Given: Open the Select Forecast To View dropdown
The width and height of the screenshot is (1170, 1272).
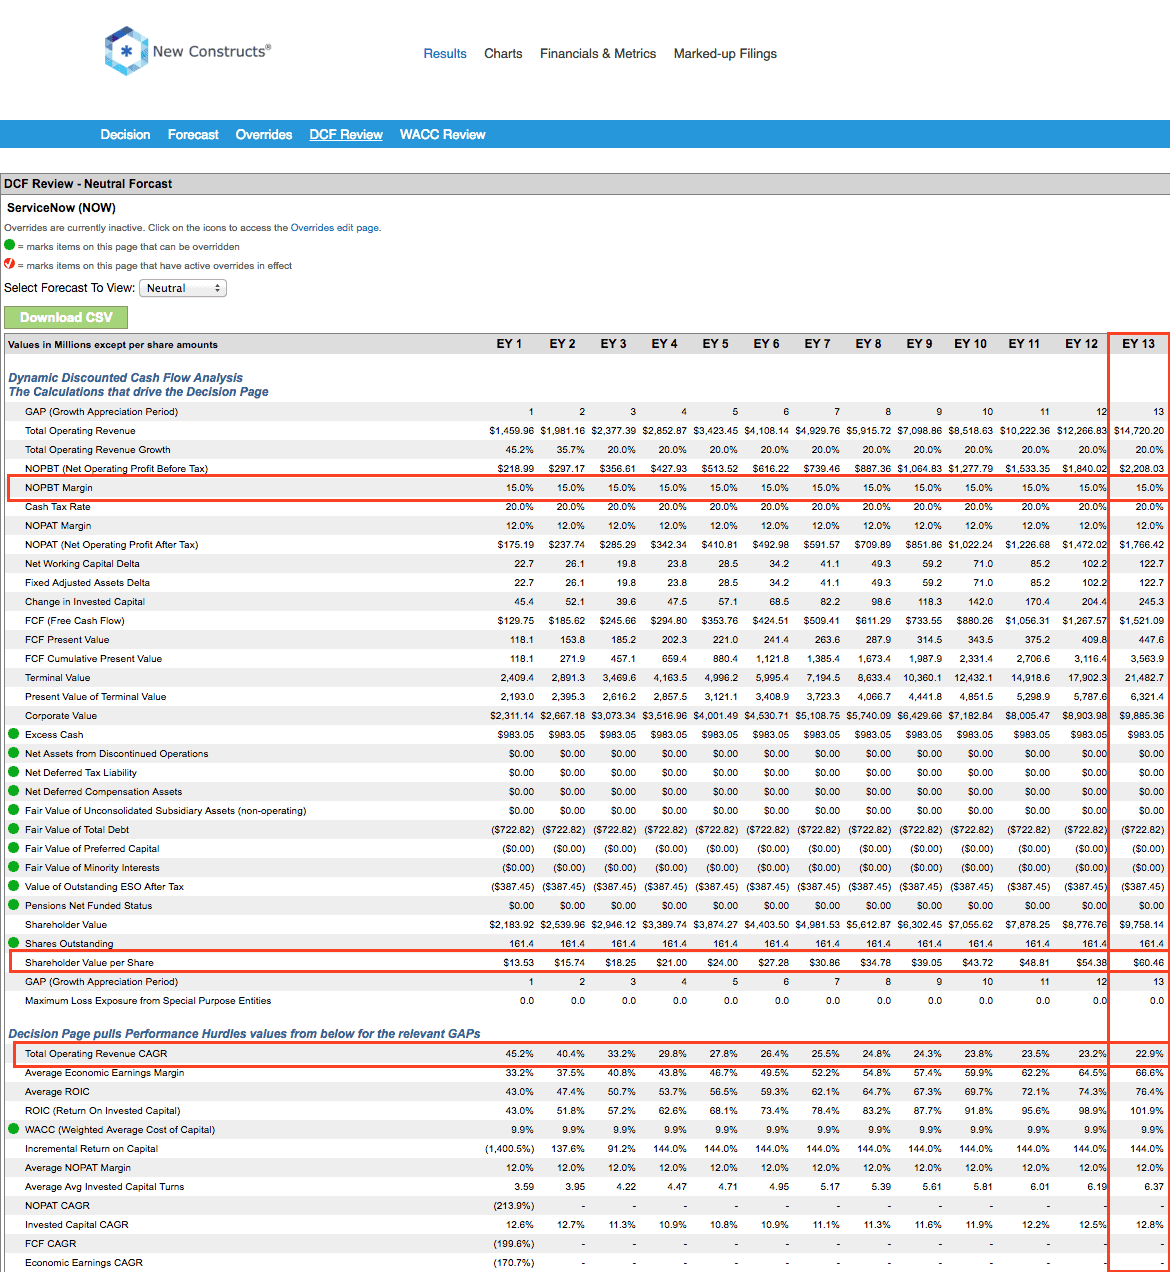Looking at the screenshot, I should coord(183,288).
